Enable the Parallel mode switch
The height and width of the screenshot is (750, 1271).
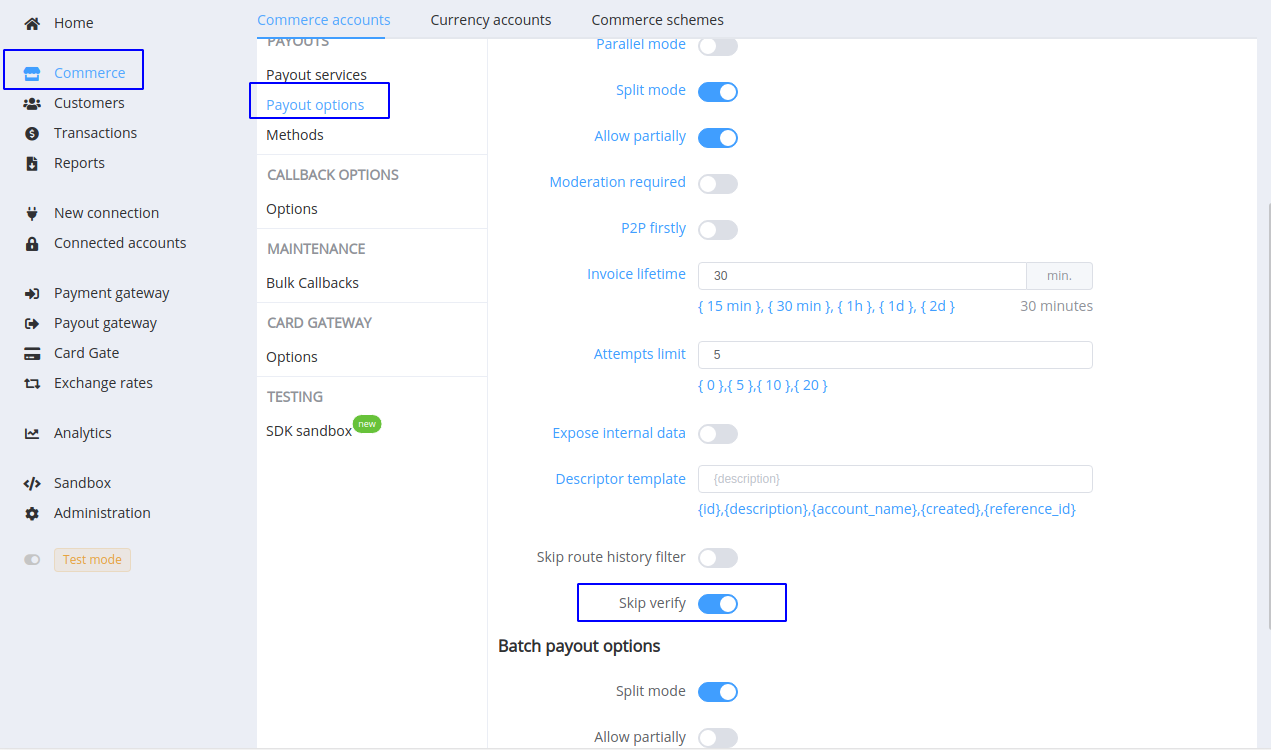[718, 46]
